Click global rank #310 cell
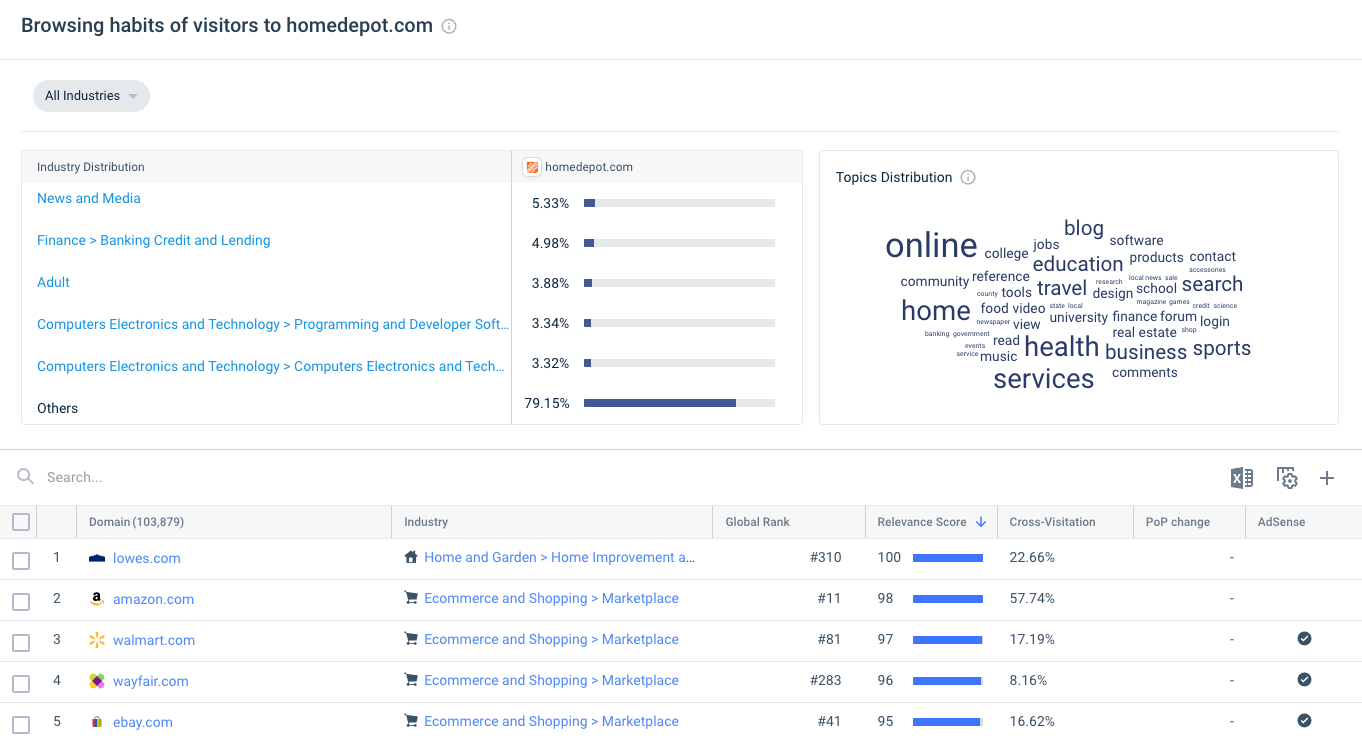 [x=825, y=557]
